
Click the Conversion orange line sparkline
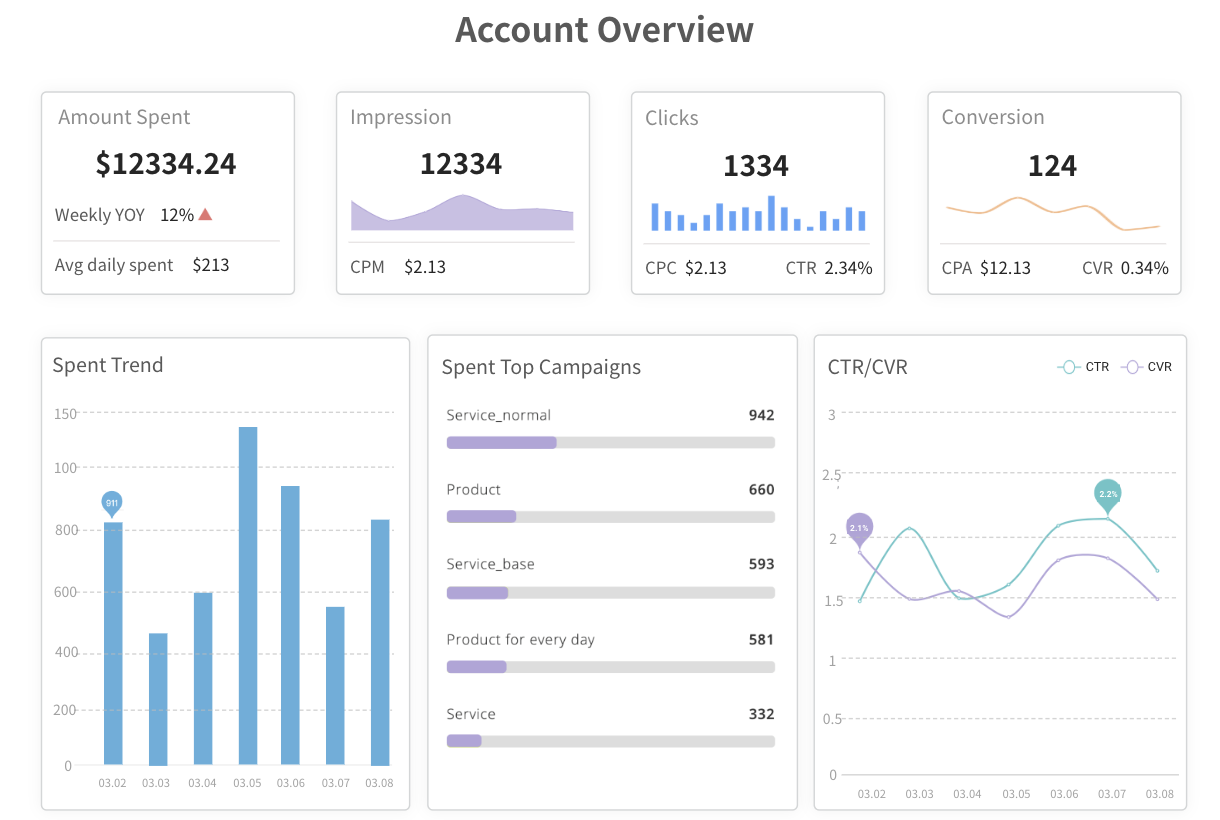1052,211
